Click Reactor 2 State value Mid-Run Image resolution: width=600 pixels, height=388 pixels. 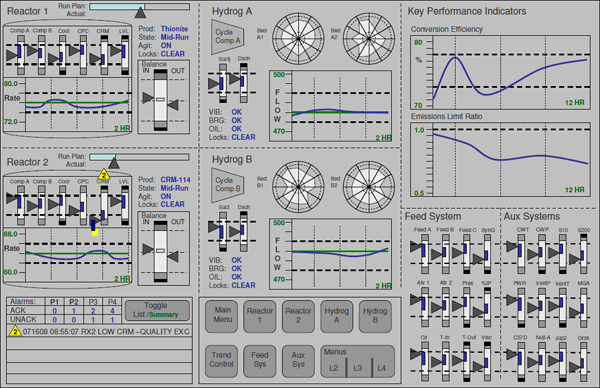pos(174,188)
